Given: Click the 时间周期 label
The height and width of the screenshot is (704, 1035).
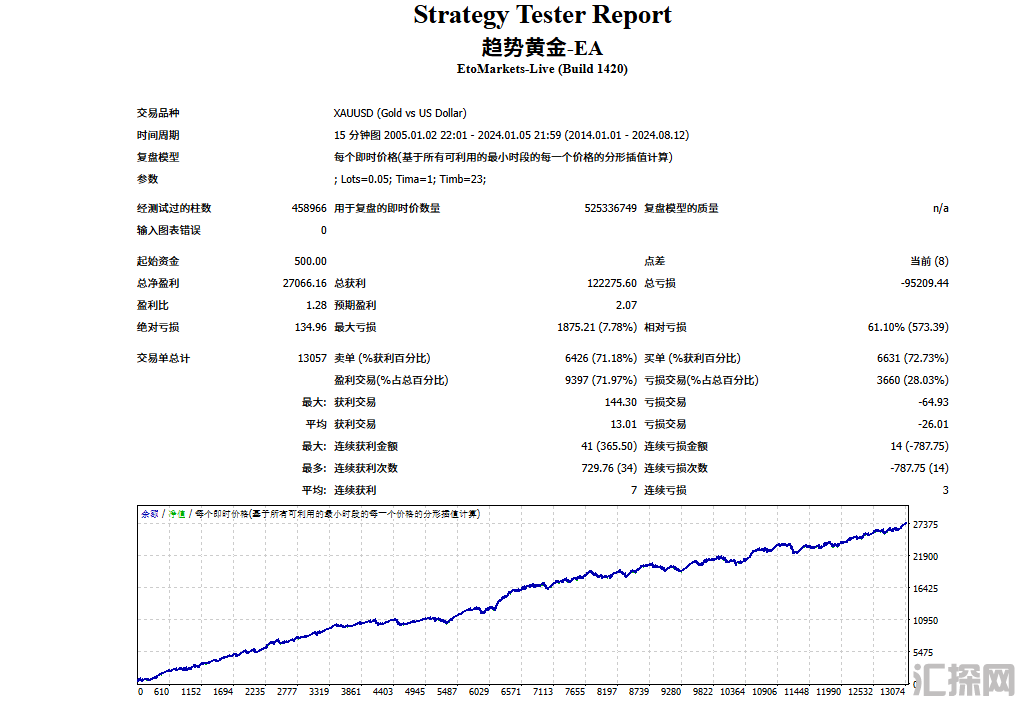Looking at the screenshot, I should pos(158,135).
